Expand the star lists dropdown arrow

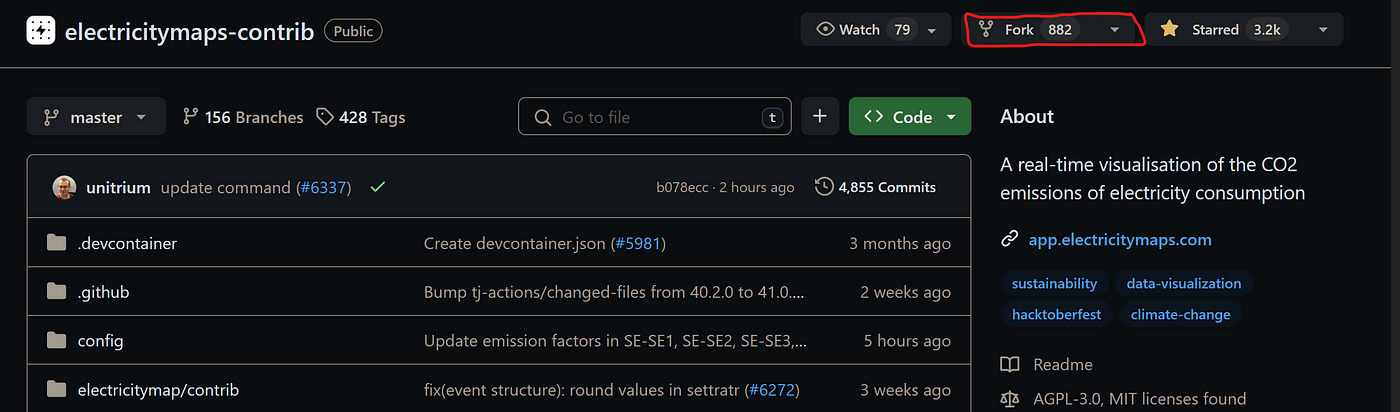coord(1324,30)
